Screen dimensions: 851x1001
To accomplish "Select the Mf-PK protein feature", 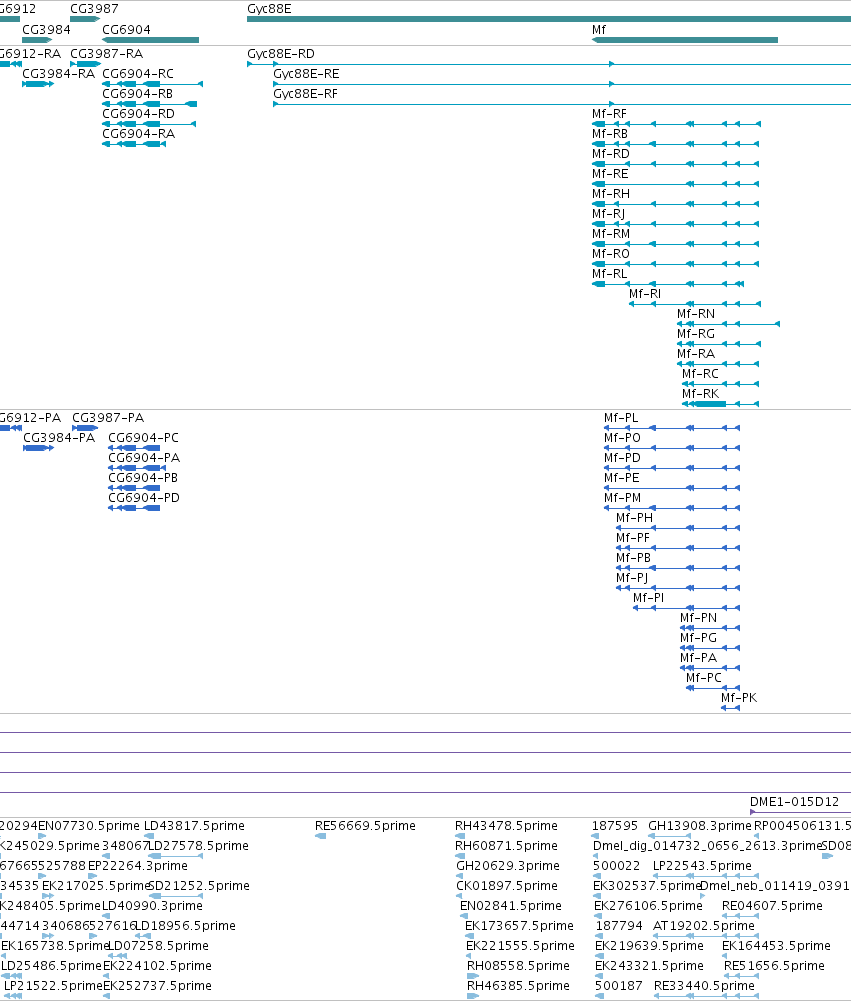I will [730, 708].
